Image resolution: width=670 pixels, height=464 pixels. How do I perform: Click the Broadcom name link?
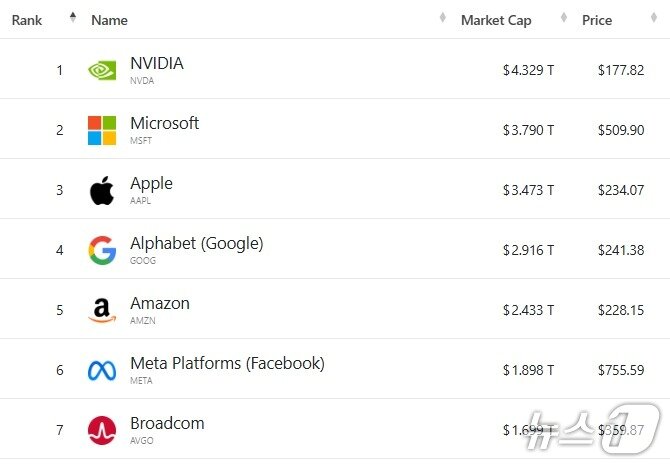click(167, 423)
